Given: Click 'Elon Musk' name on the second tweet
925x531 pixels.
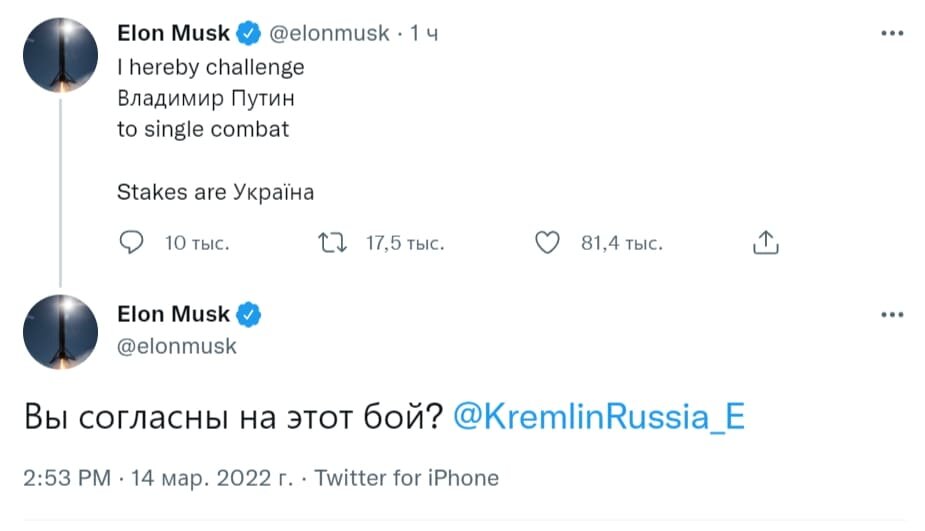Looking at the screenshot, I should click(173, 315).
